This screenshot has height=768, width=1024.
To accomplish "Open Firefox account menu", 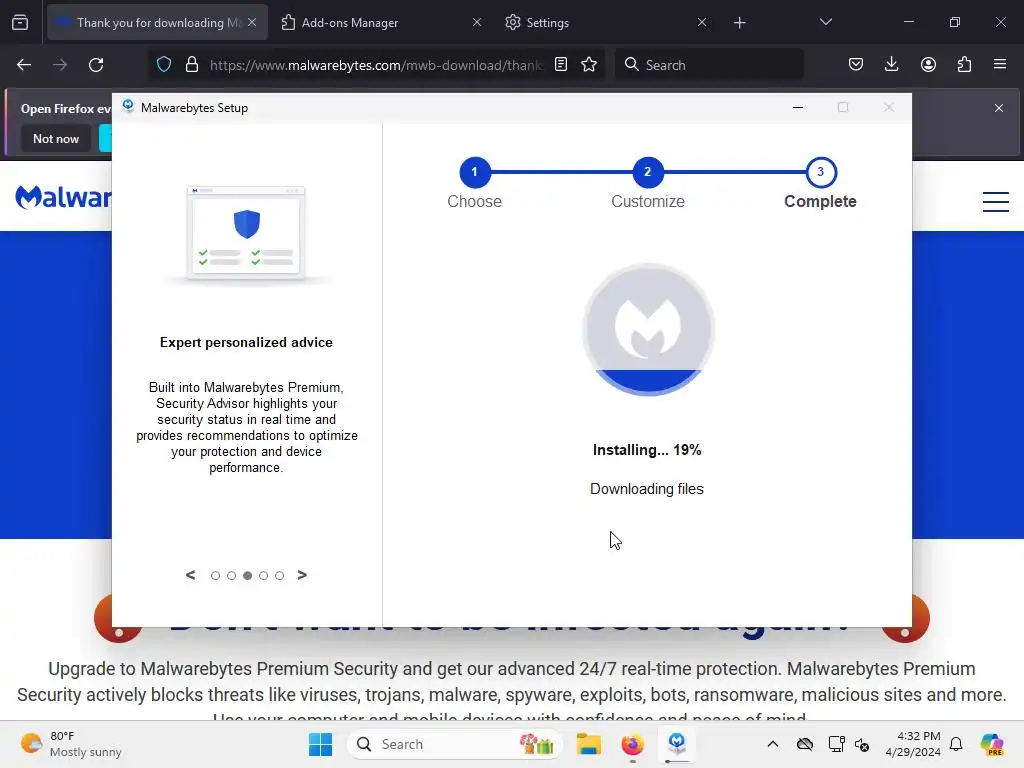I will (x=928, y=64).
